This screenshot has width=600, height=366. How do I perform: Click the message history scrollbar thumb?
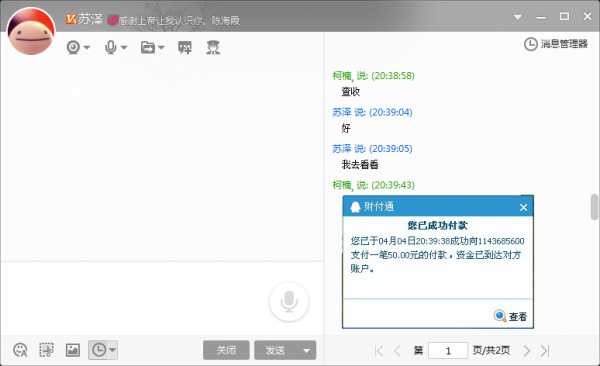click(x=594, y=207)
